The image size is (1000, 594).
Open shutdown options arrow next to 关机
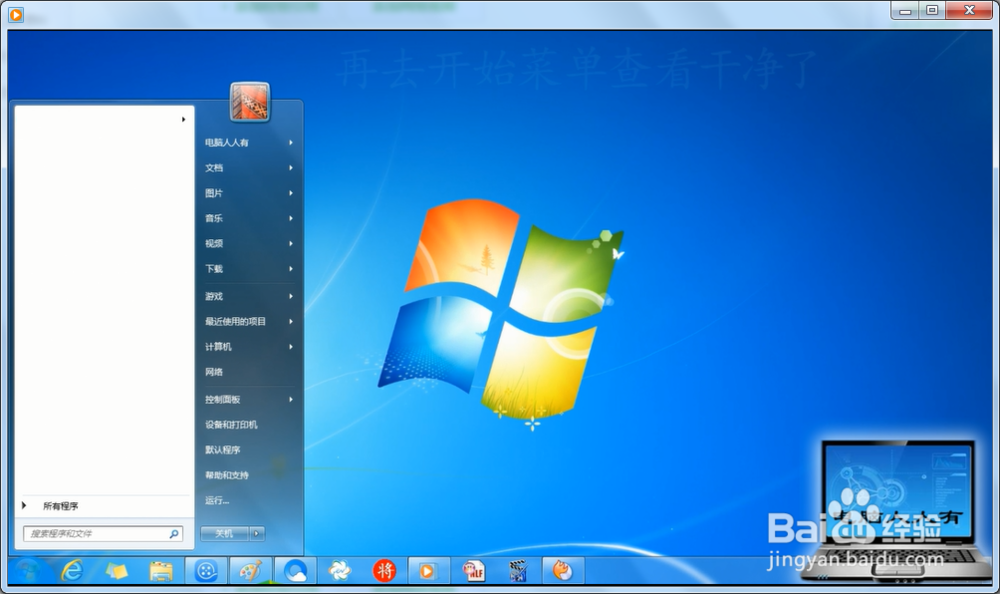257,533
